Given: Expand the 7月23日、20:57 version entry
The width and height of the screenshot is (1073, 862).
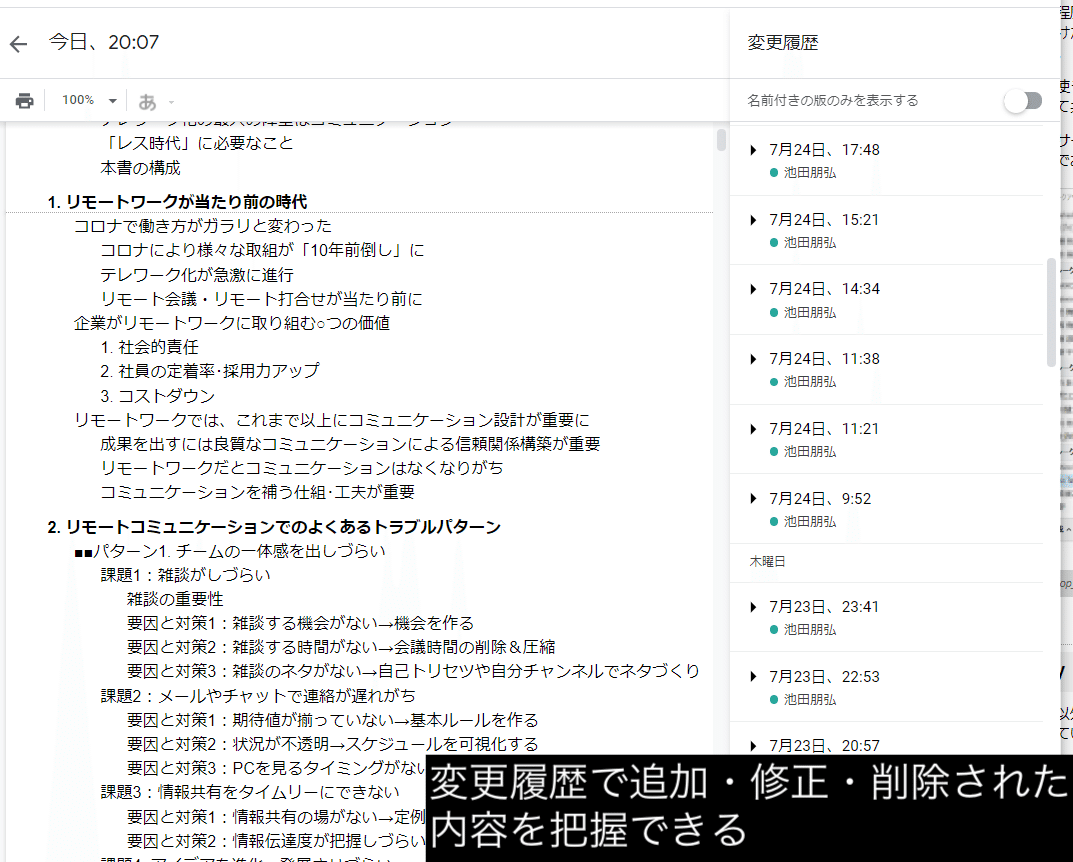Looking at the screenshot, I should pos(752,746).
